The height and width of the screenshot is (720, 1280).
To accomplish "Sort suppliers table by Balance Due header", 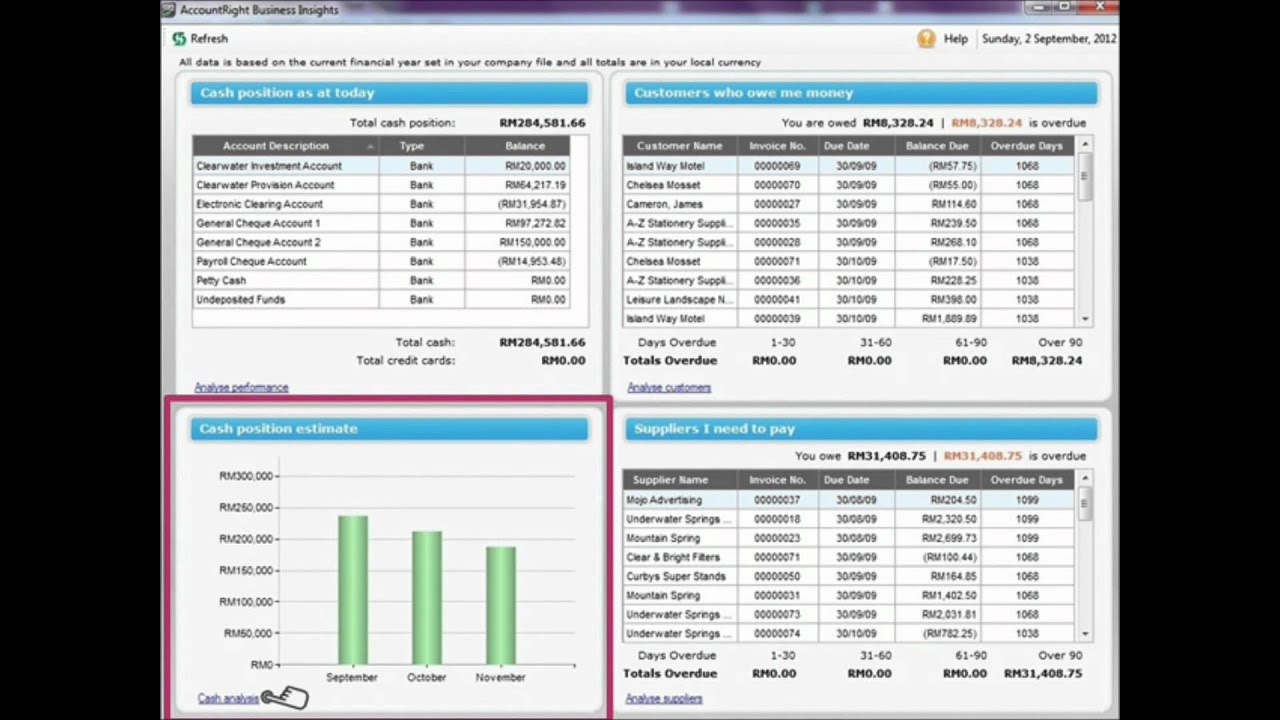I will (937, 480).
